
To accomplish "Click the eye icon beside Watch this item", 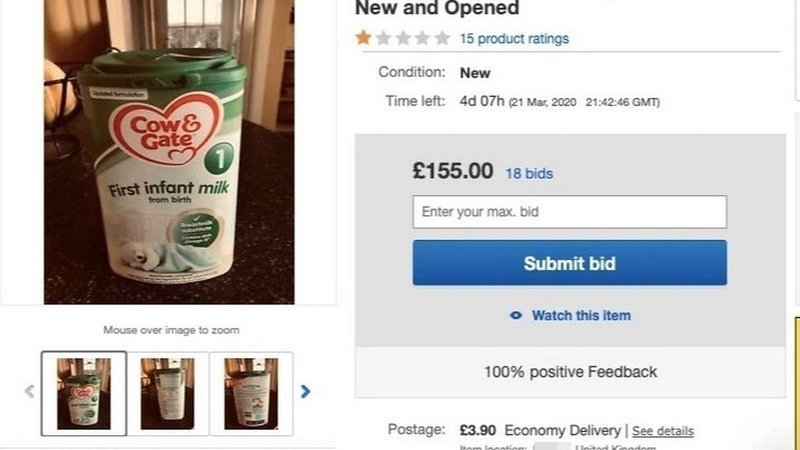I will (516, 316).
